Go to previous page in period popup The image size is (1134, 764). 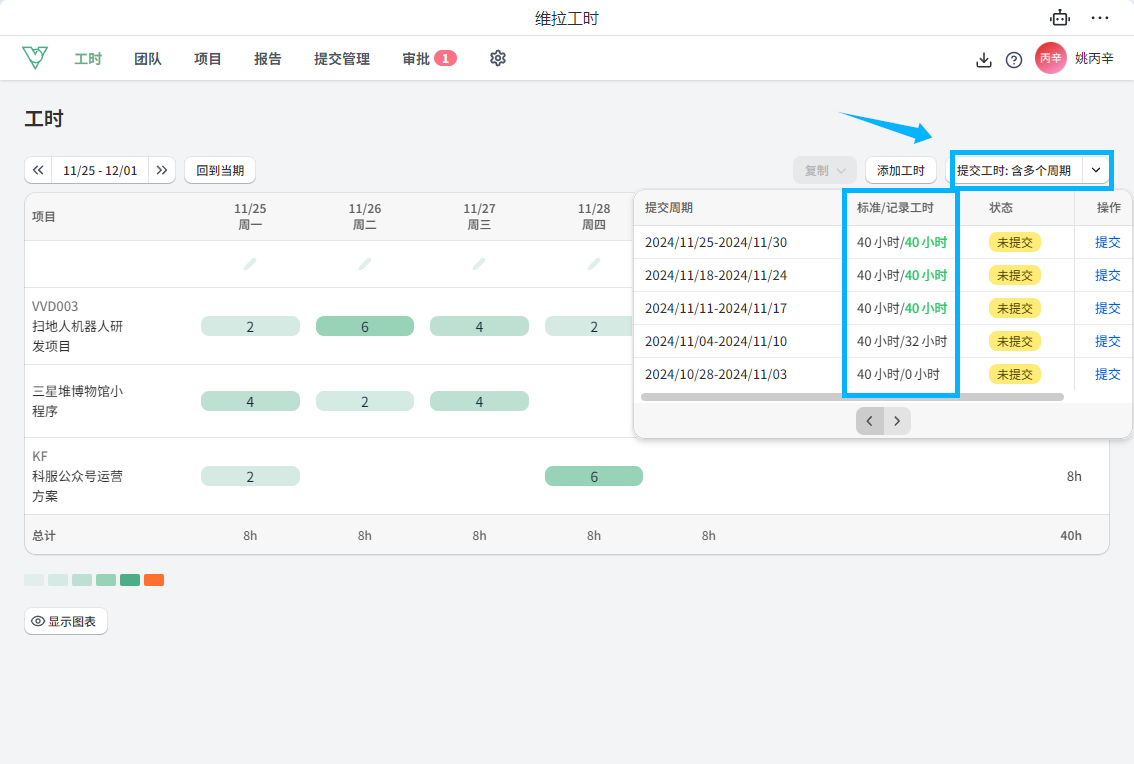(x=870, y=420)
